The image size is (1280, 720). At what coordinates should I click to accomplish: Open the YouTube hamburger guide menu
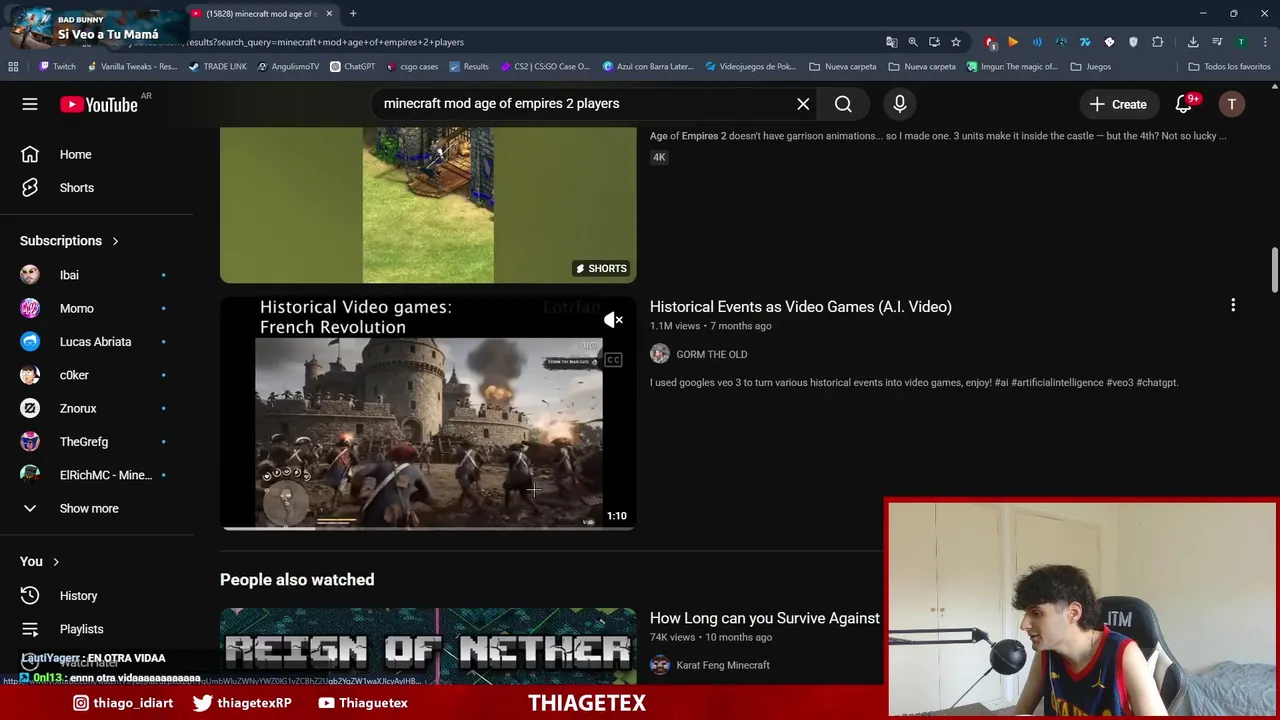30,104
